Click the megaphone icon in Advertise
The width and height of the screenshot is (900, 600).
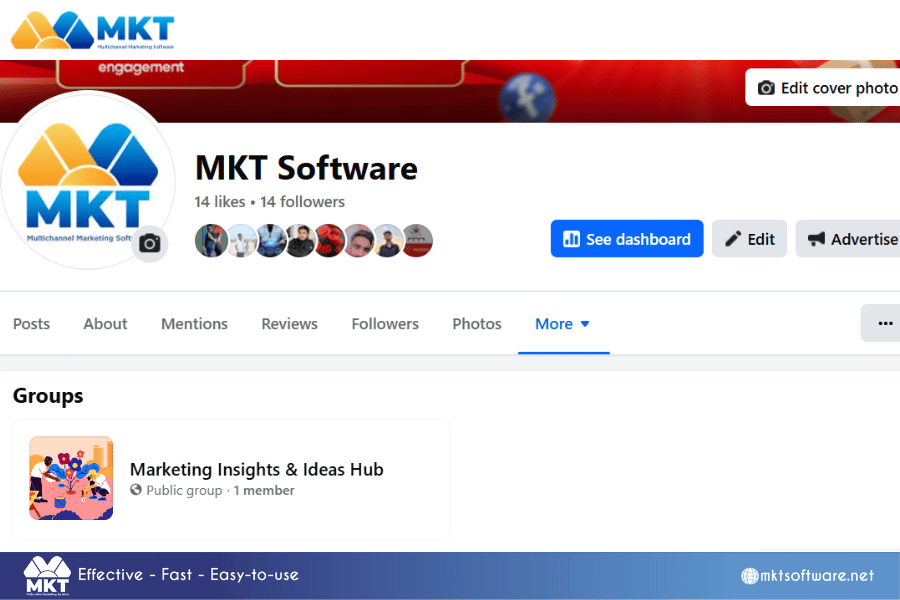(816, 239)
